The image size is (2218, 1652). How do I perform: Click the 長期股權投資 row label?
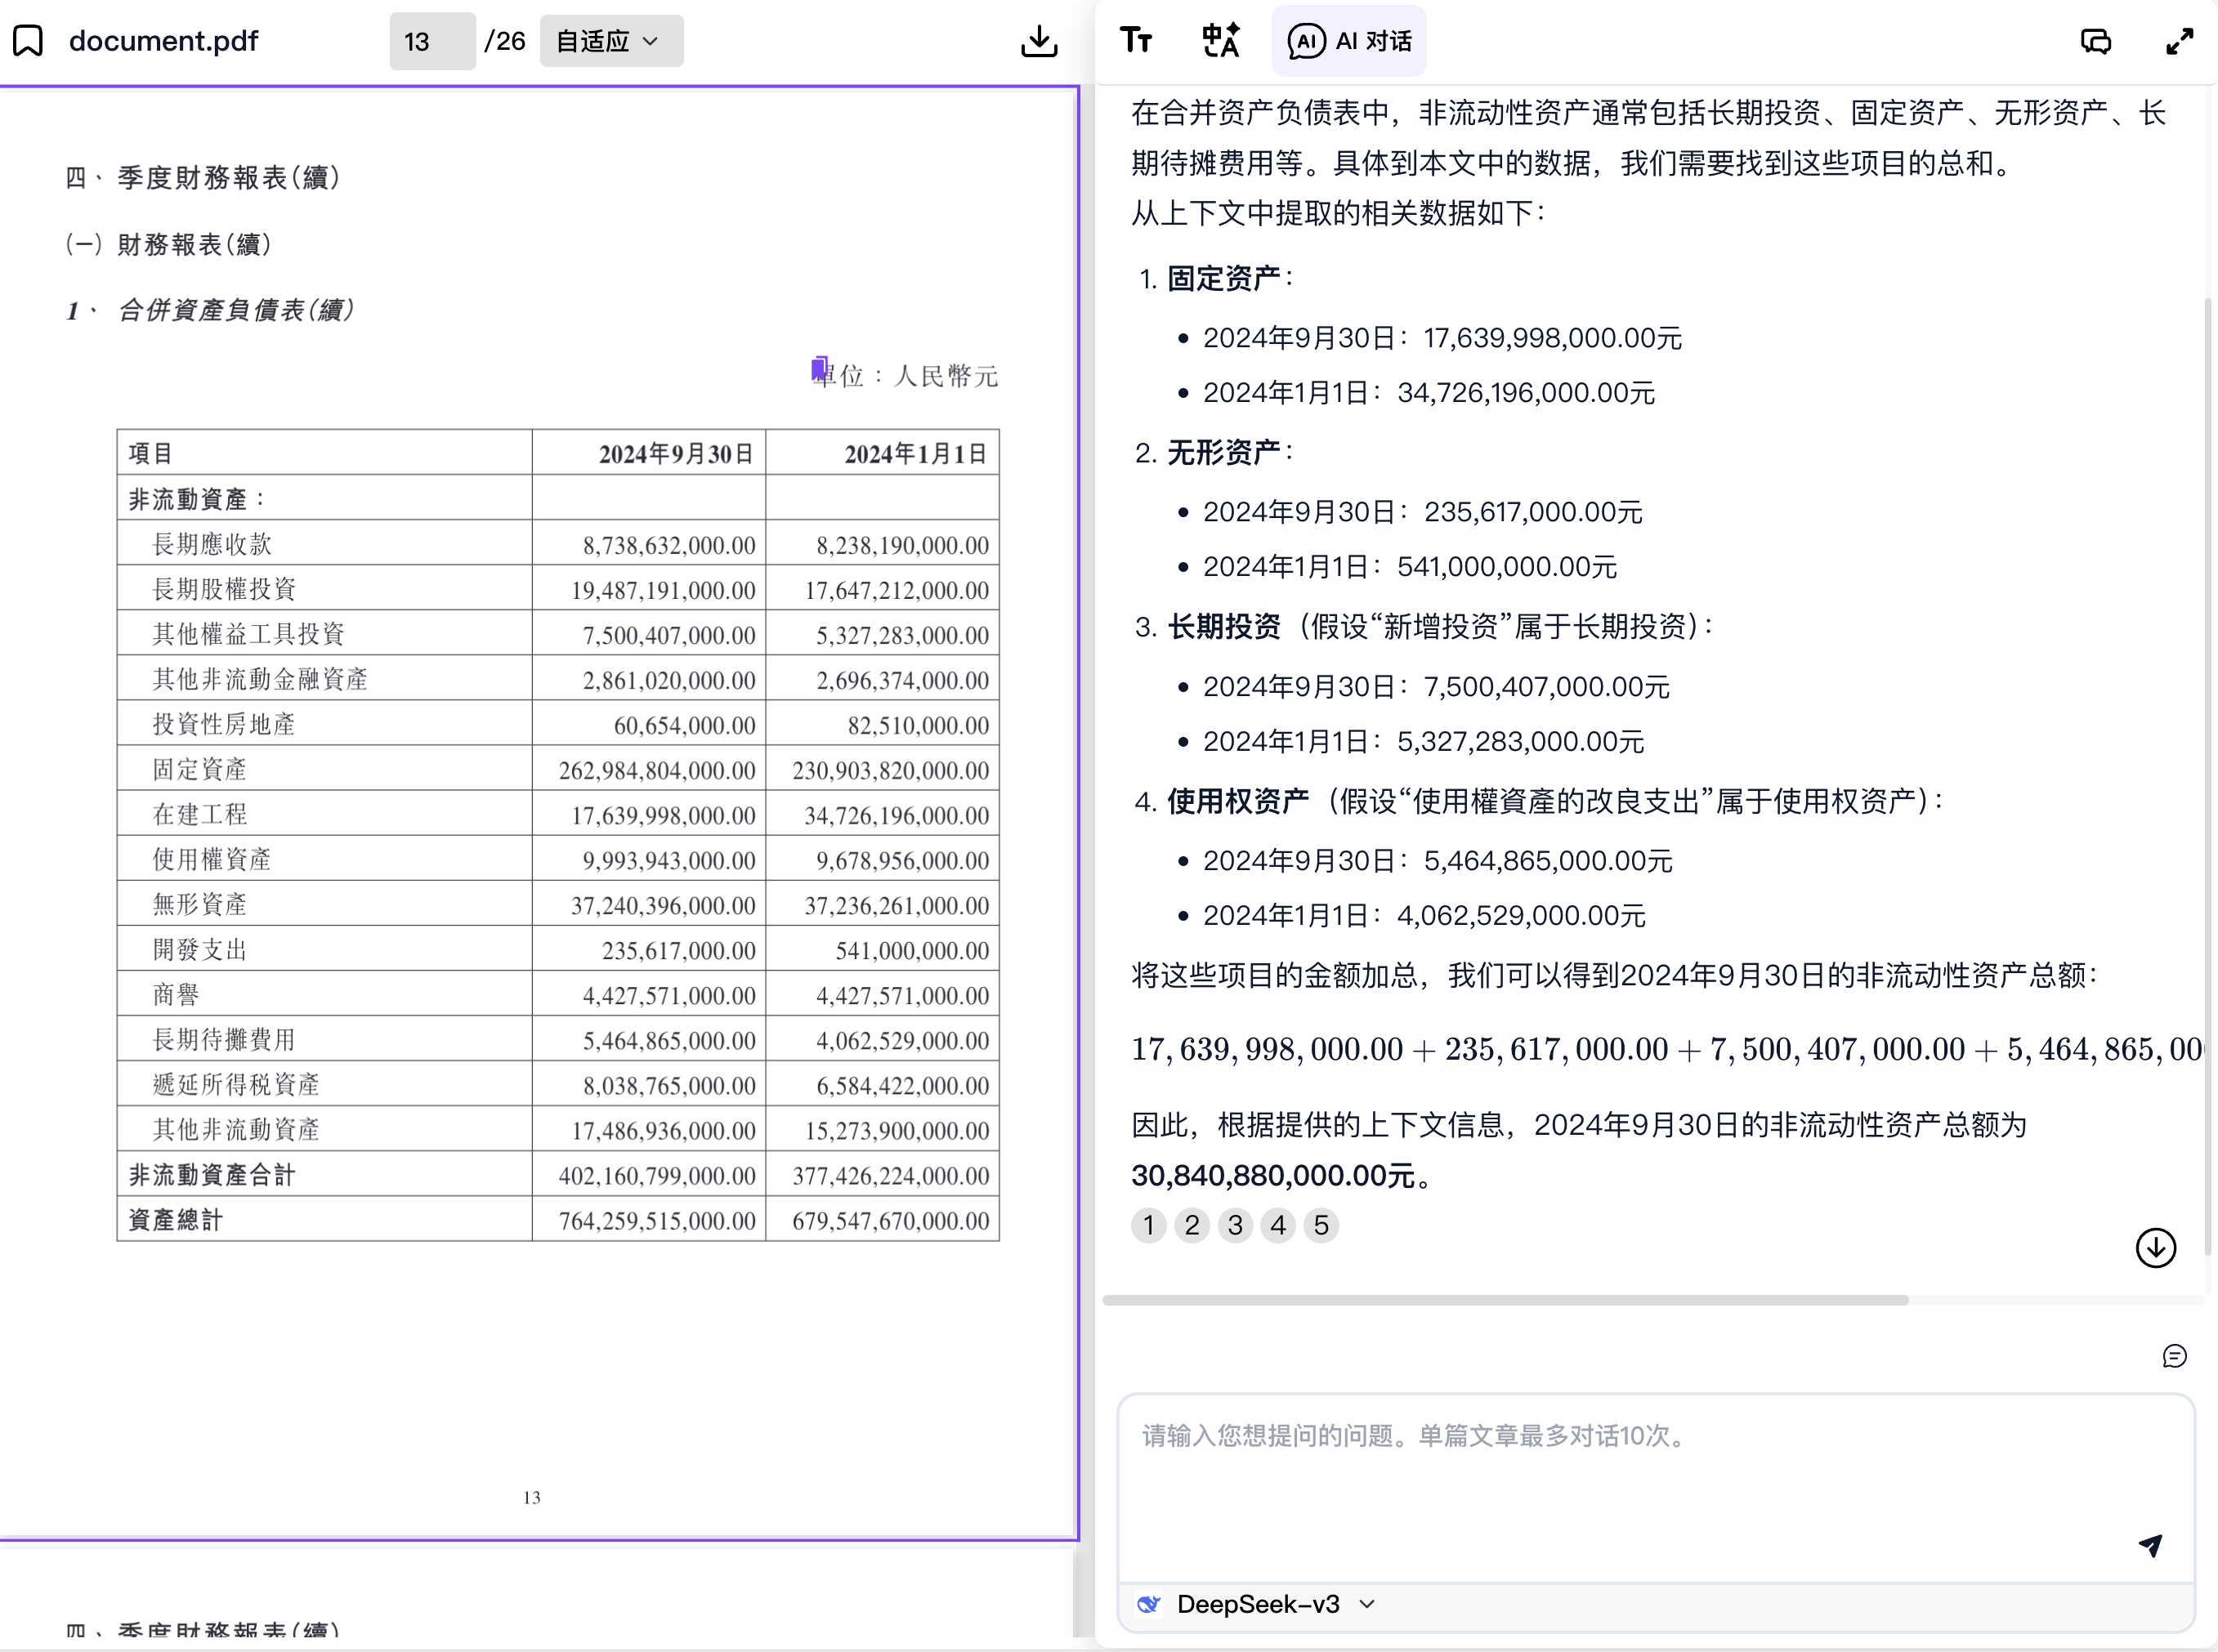[224, 589]
